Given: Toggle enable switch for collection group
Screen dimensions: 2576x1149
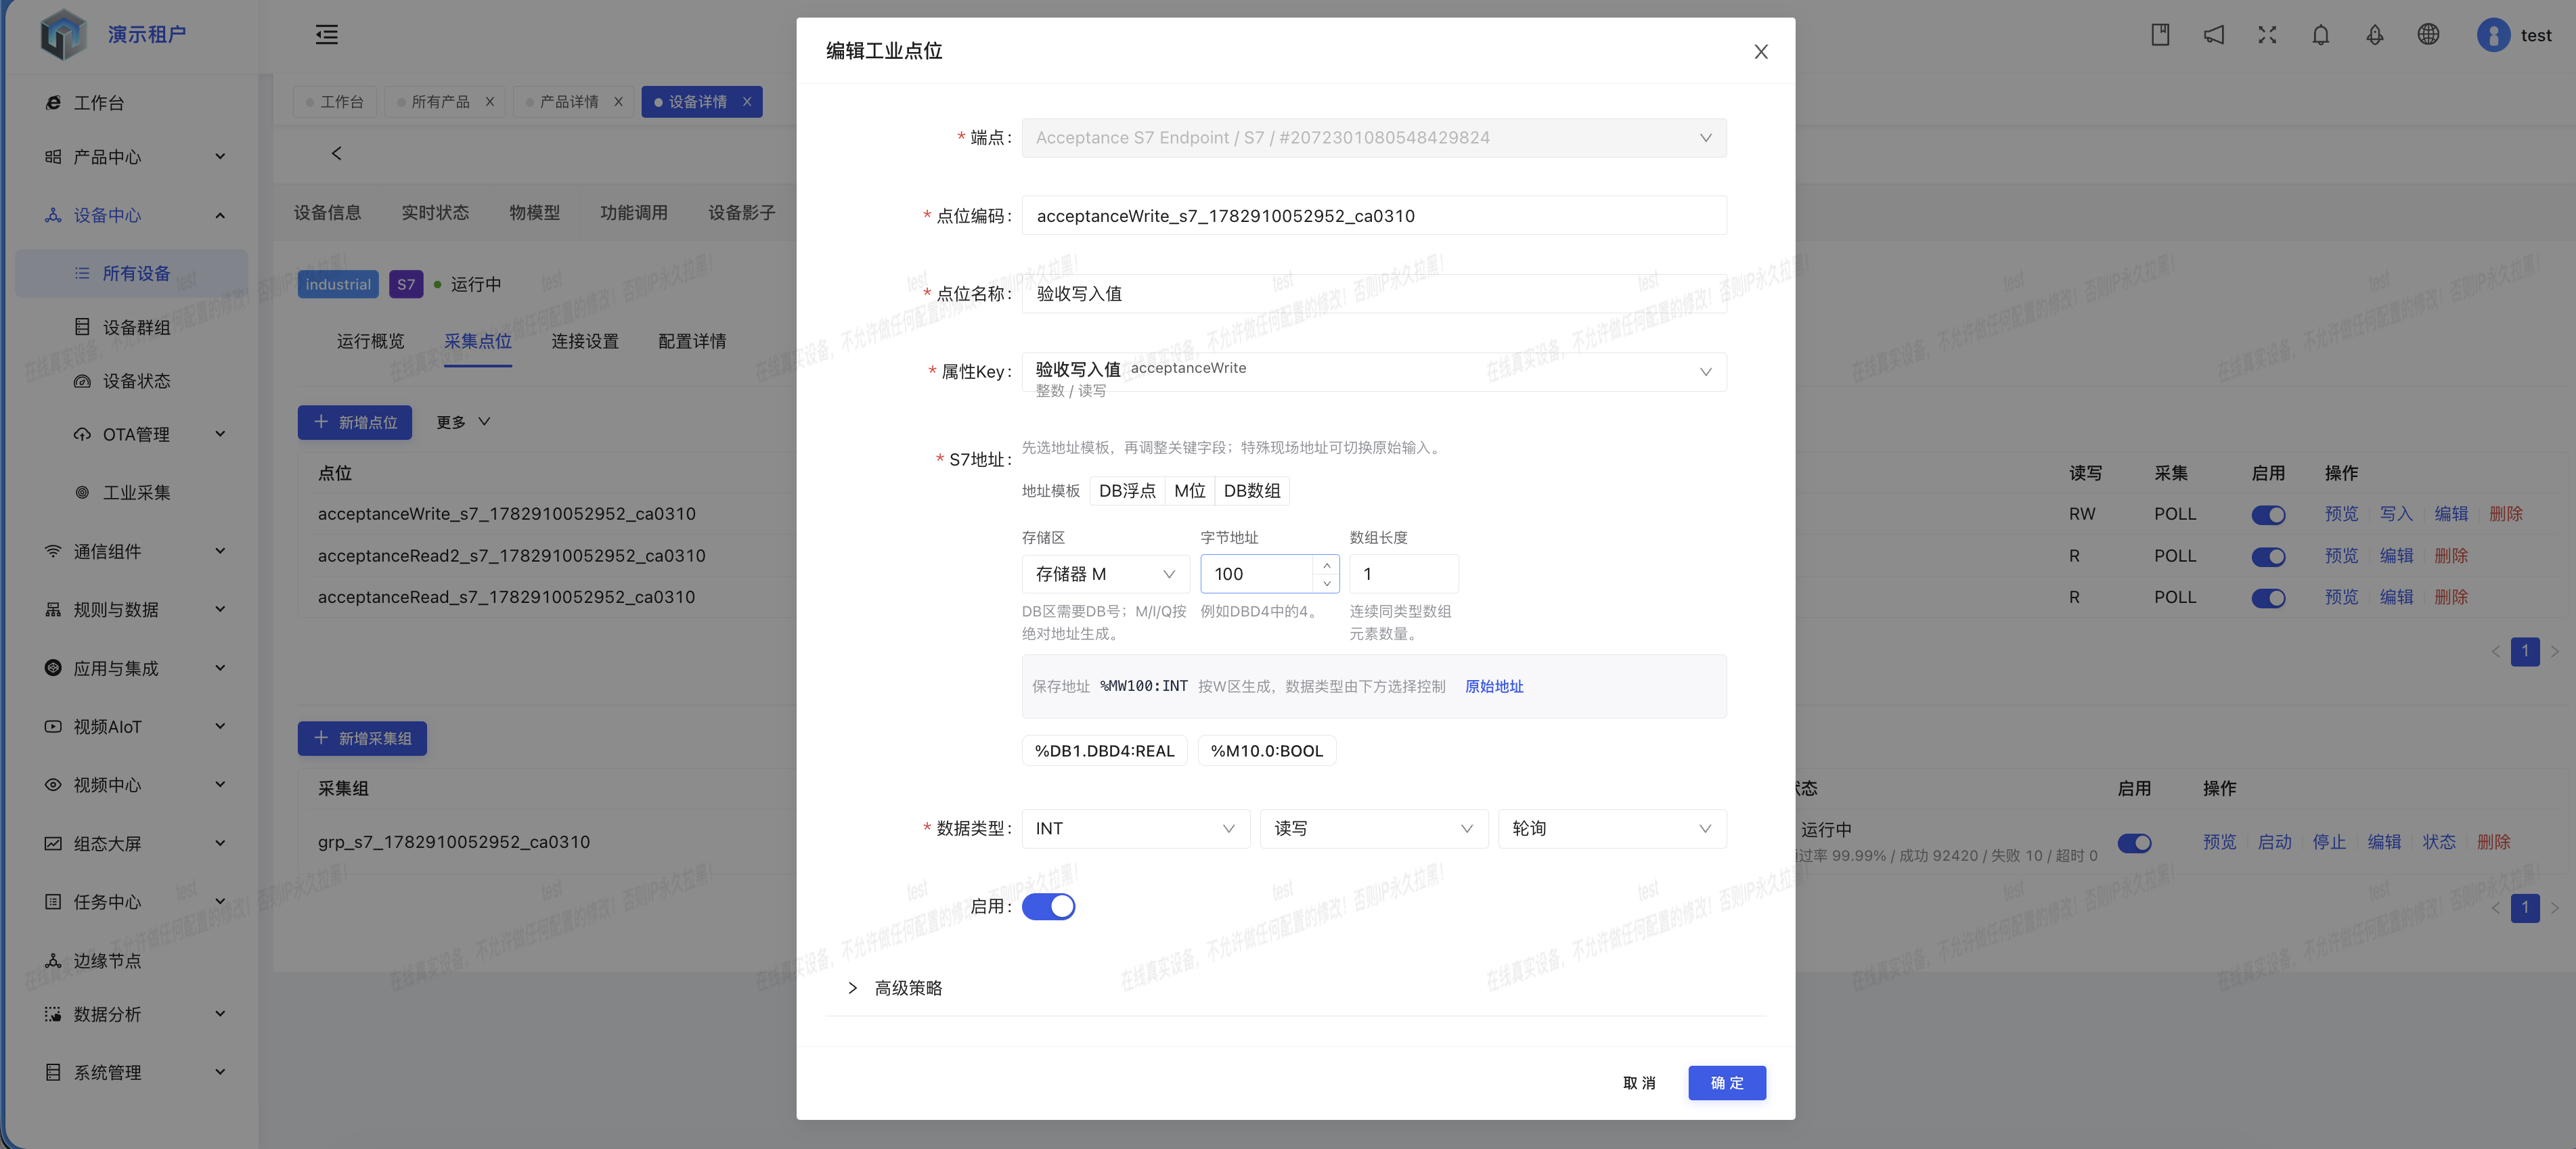Looking at the screenshot, I should pos(2134,843).
